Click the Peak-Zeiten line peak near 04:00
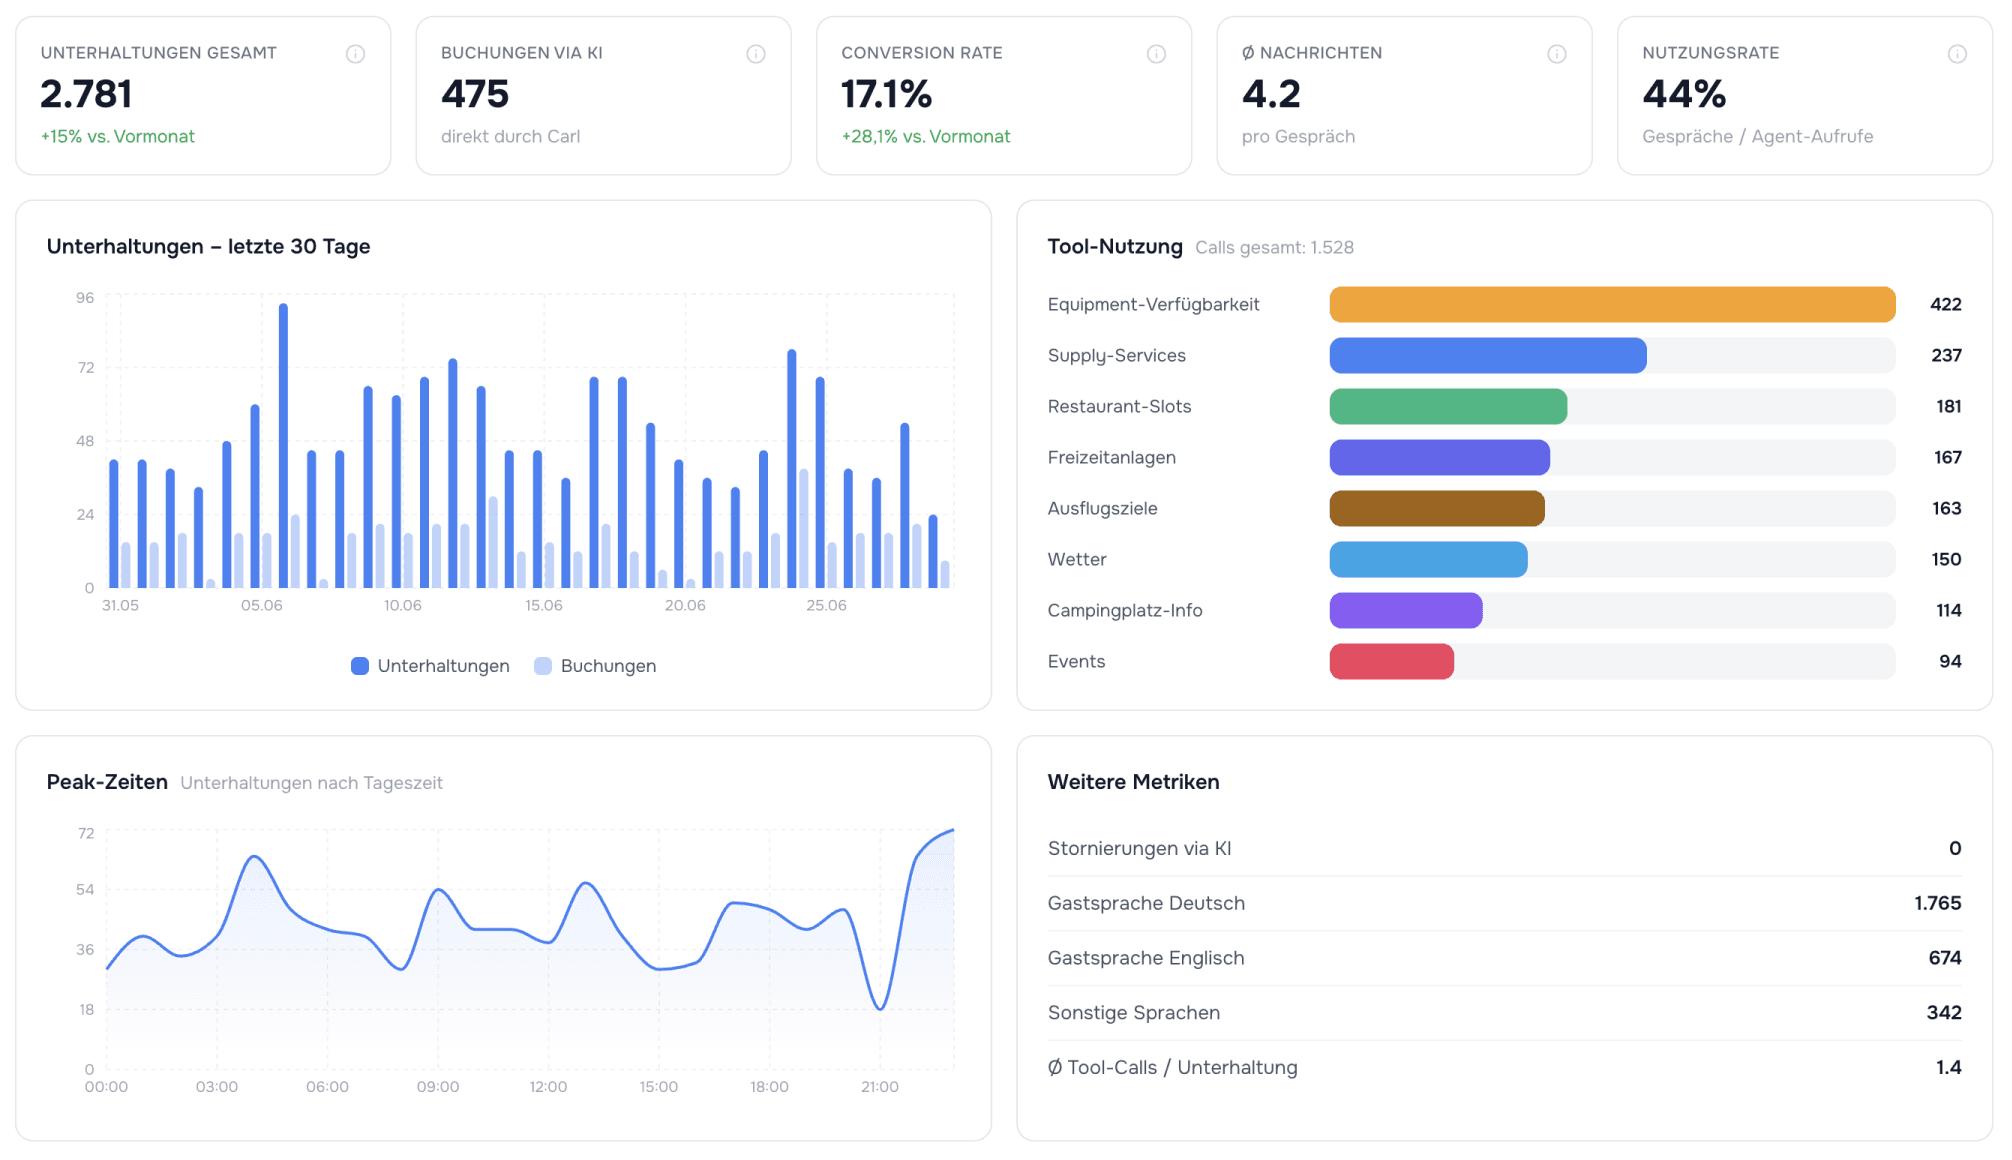 tap(255, 857)
